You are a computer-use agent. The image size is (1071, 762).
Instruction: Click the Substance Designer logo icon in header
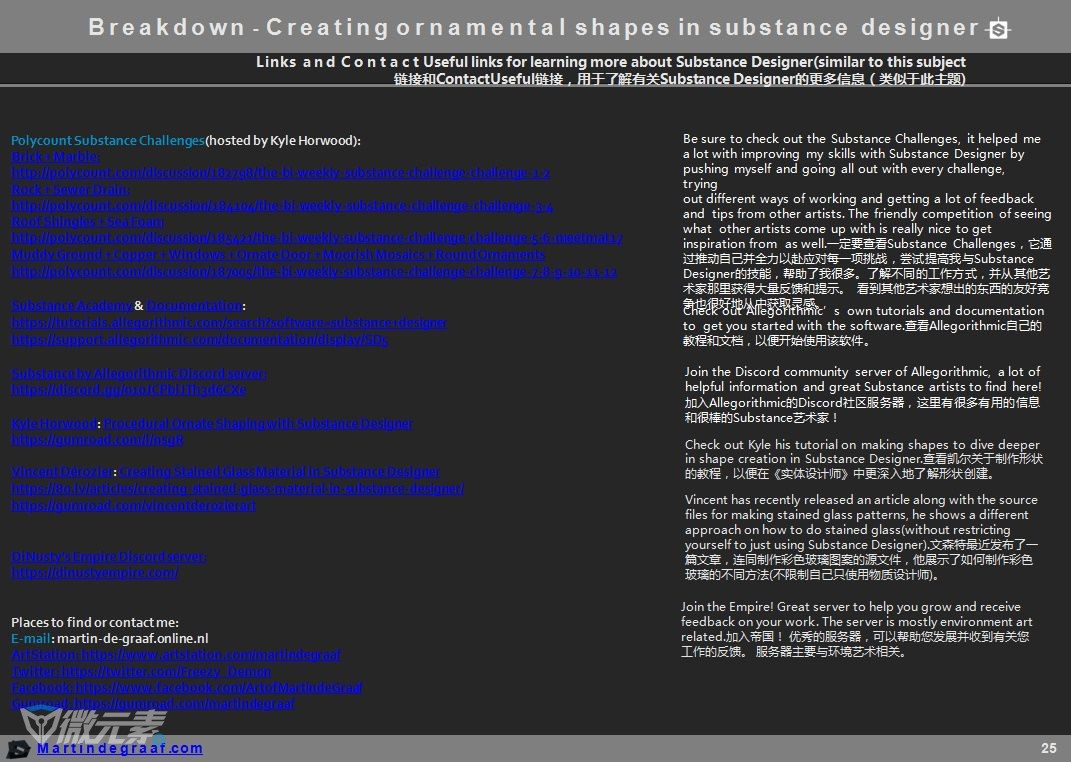point(999,29)
